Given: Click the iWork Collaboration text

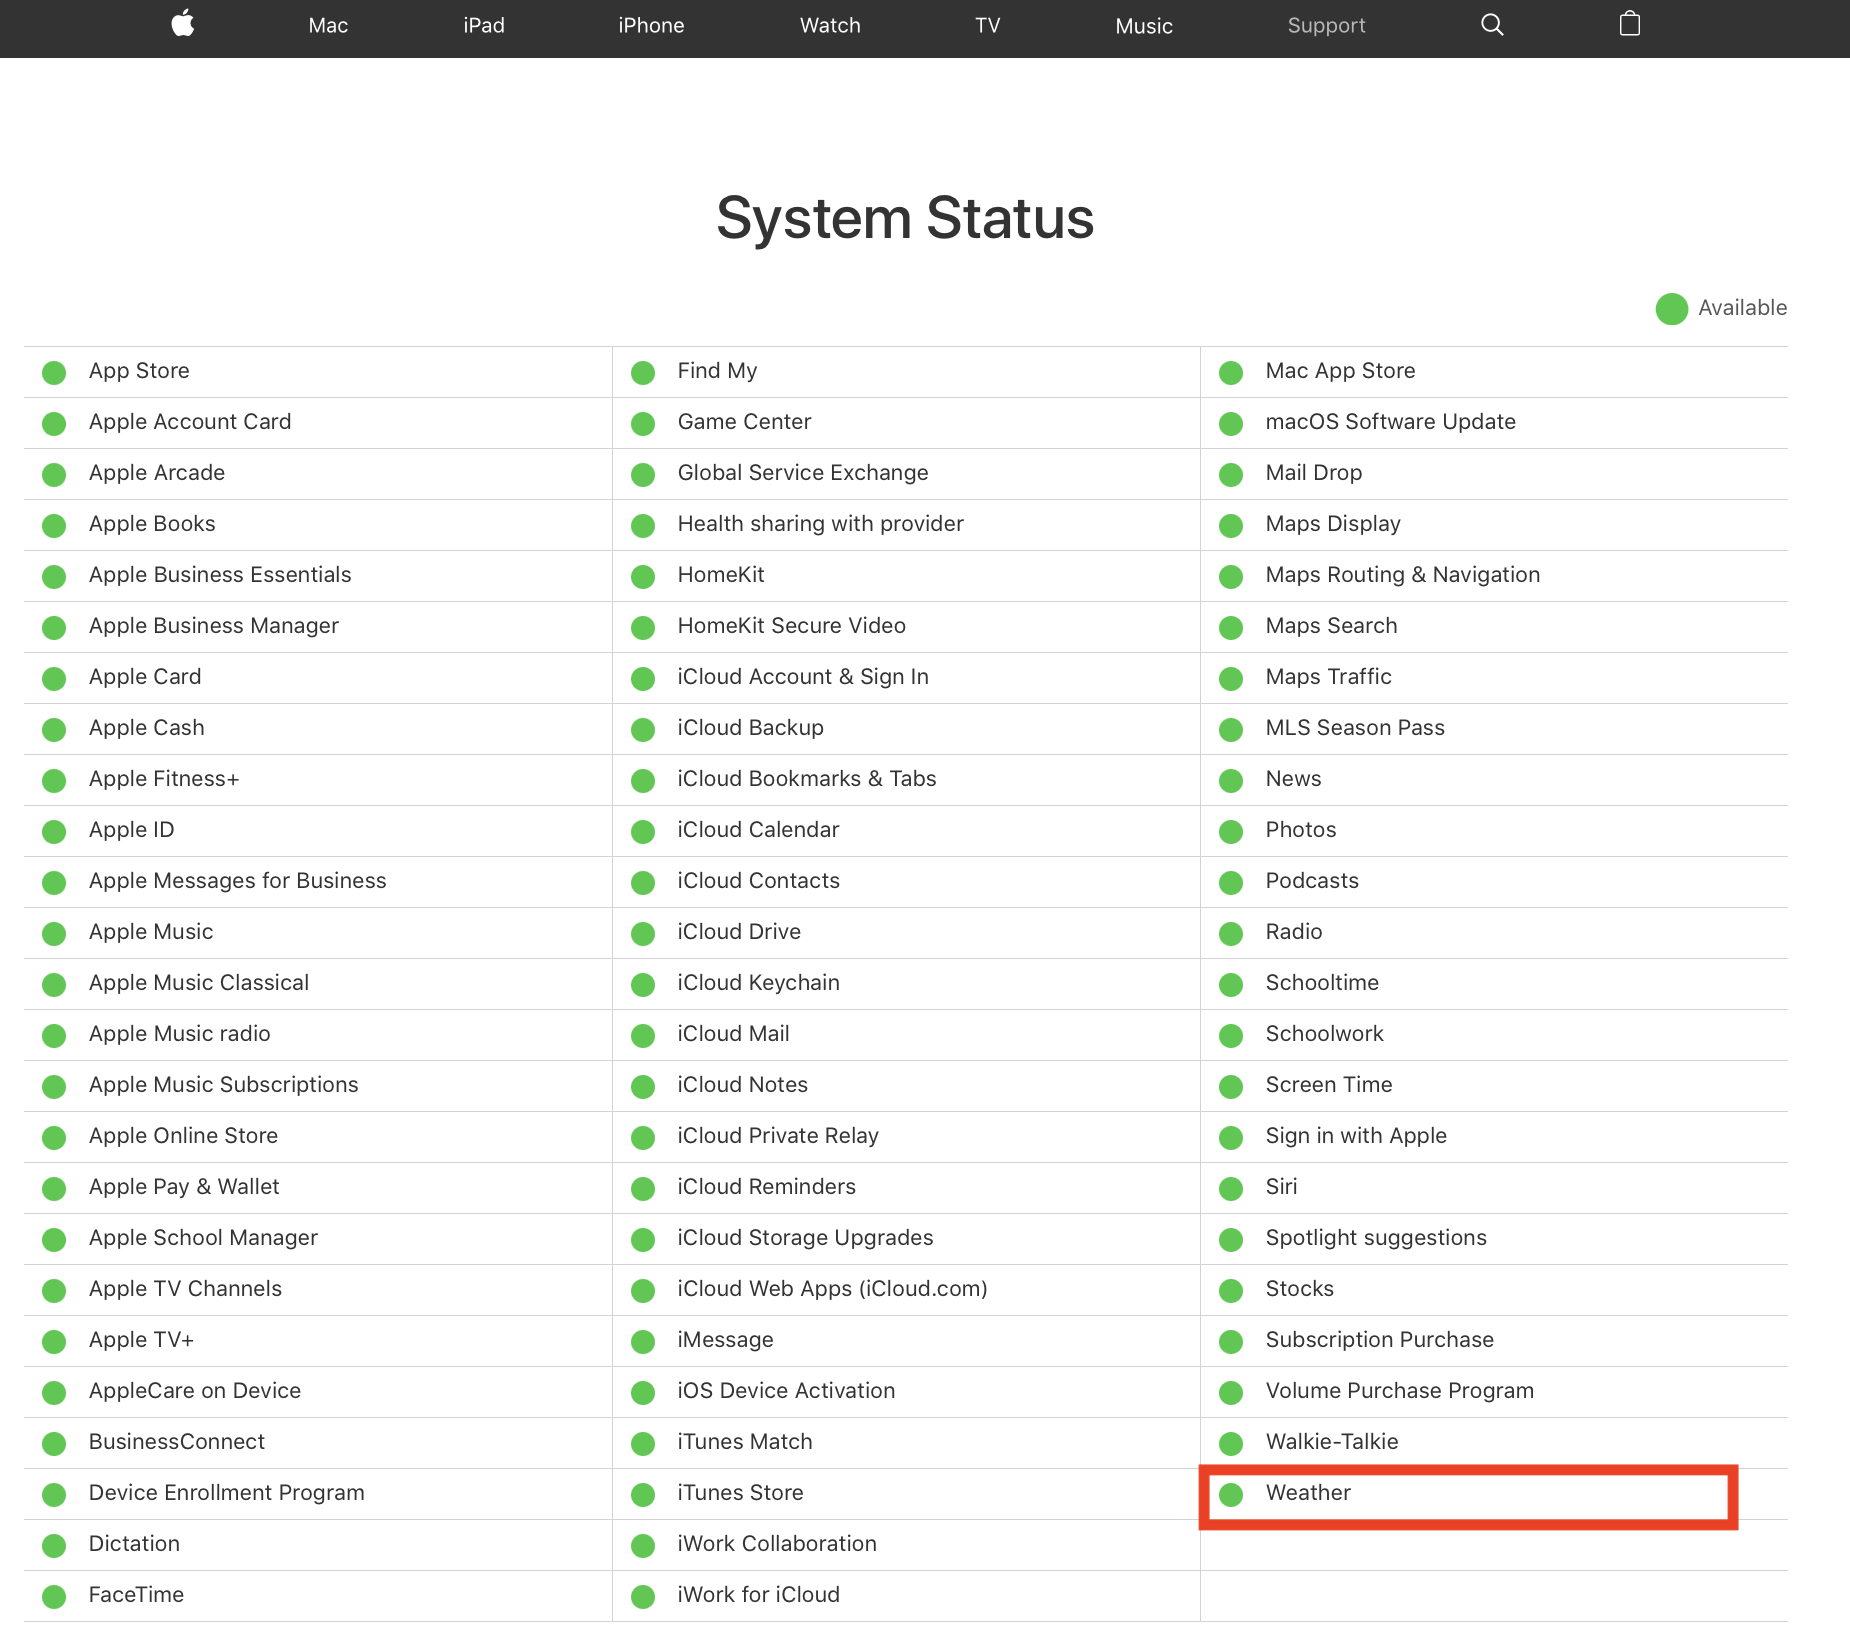Looking at the screenshot, I should pyautogui.click(x=777, y=1544).
